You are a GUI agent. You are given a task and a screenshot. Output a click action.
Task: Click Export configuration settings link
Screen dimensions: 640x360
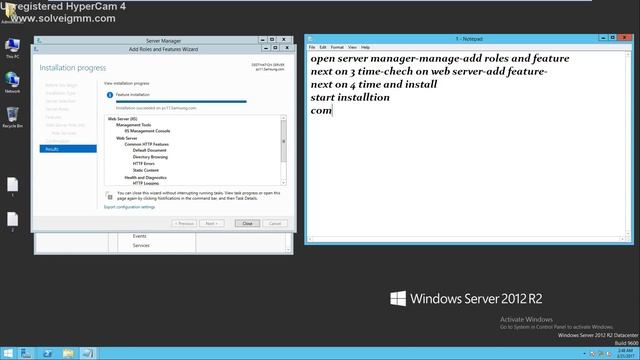click(129, 207)
